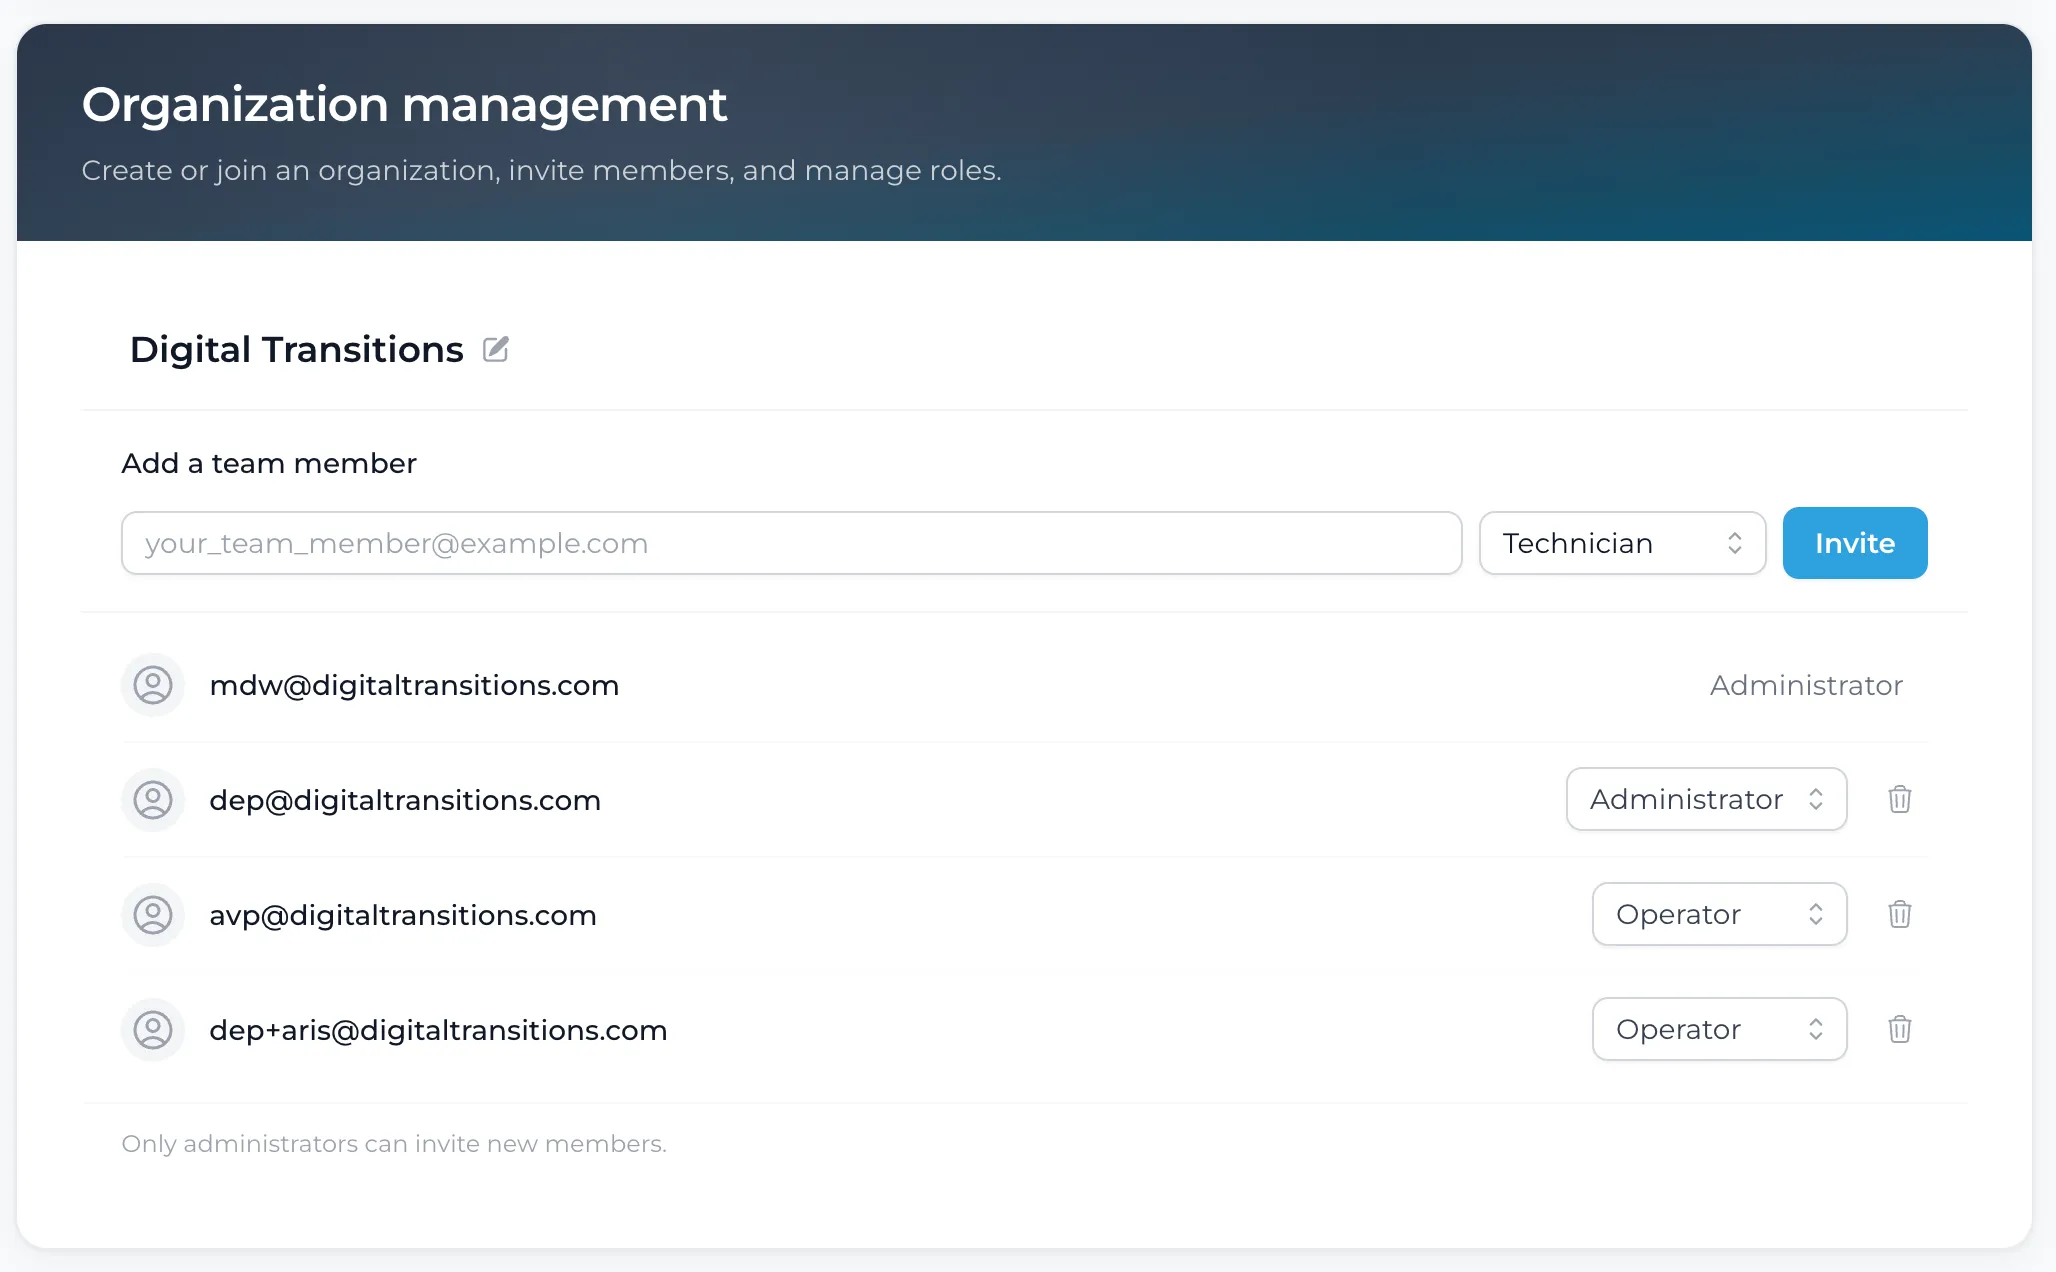Click 'Add a team member' label

click(x=269, y=463)
